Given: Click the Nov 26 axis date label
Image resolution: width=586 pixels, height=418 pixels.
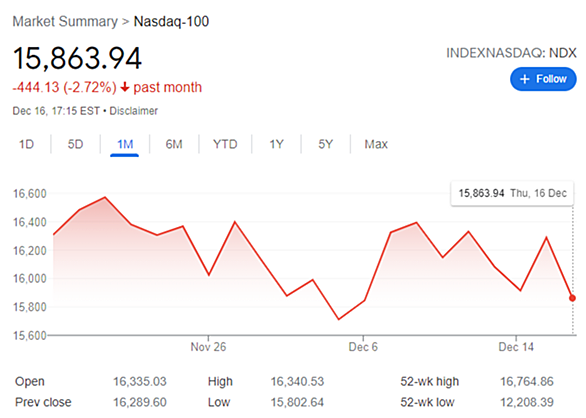Looking at the screenshot, I should (x=208, y=347).
